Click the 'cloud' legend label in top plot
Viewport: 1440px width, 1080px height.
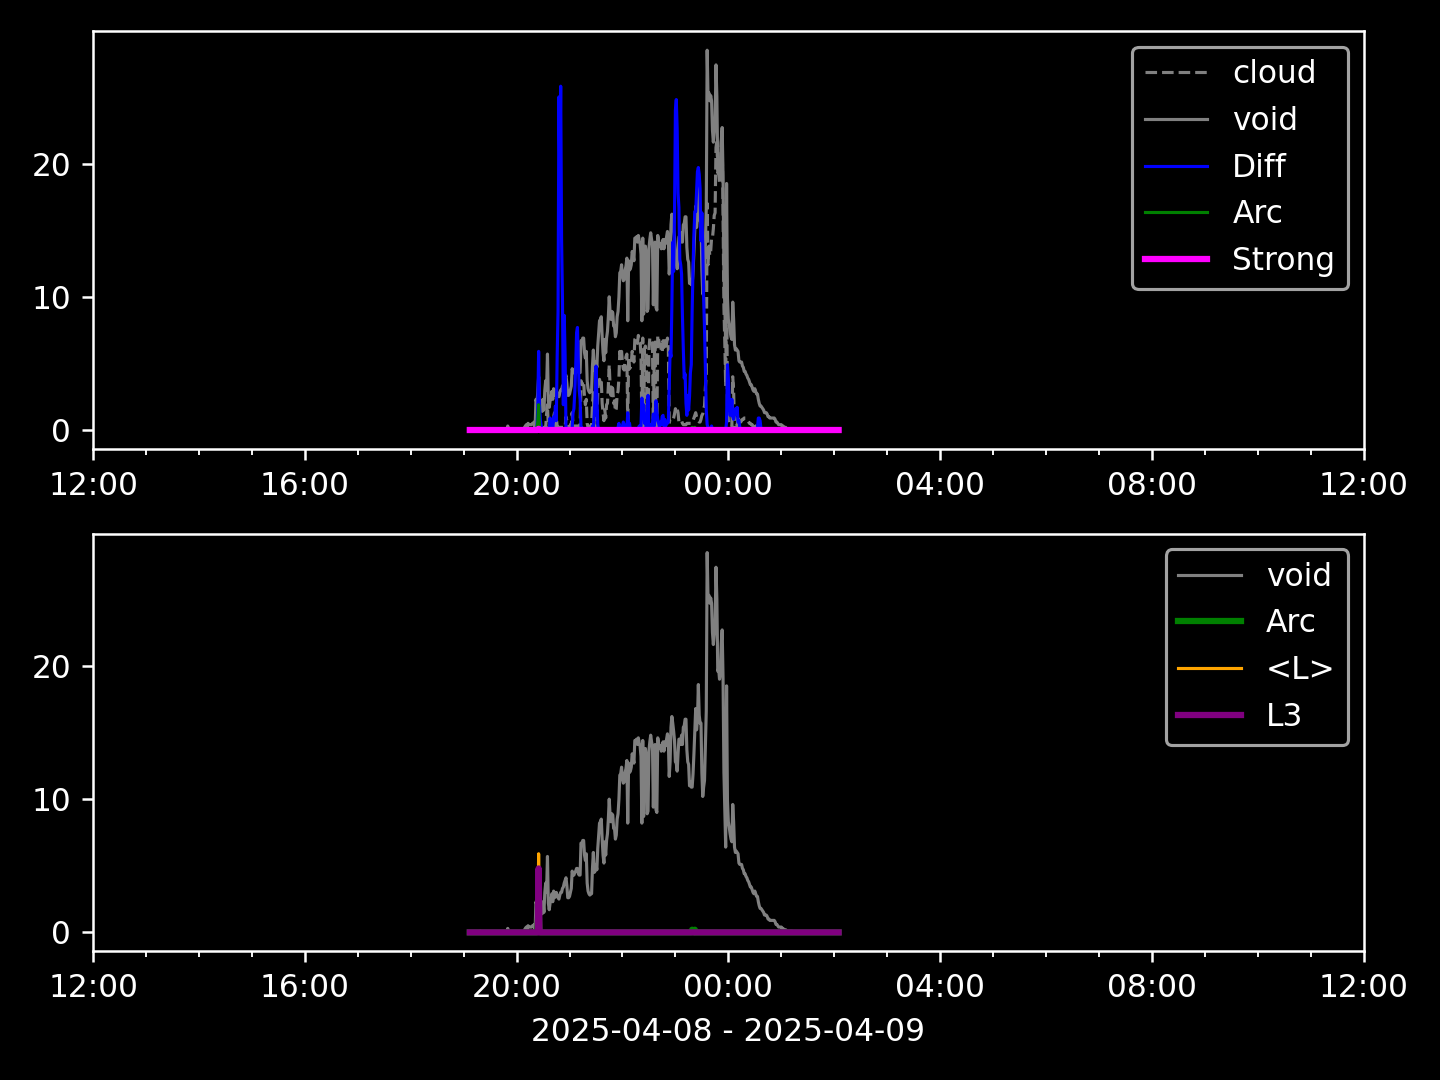point(1274,73)
